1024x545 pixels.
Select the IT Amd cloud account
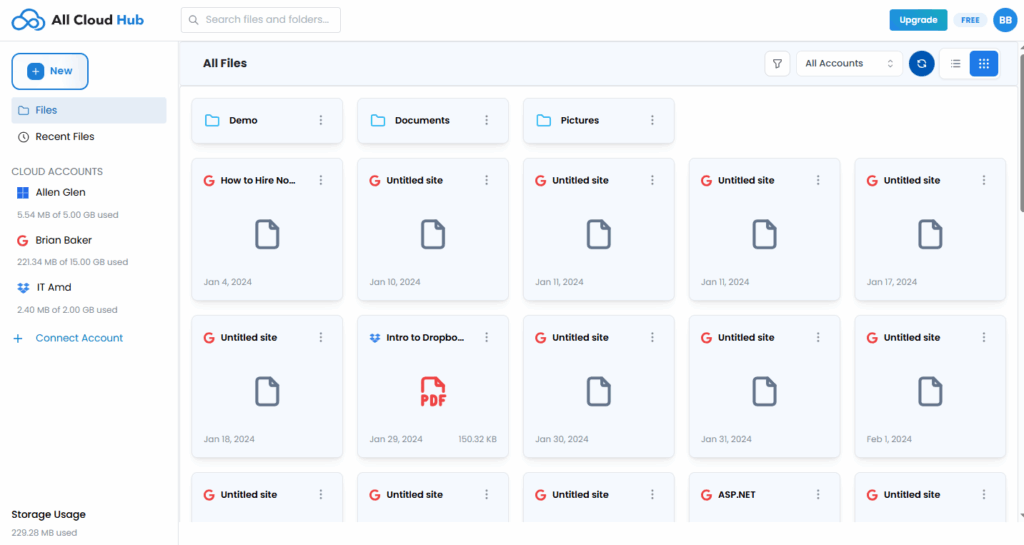54,288
